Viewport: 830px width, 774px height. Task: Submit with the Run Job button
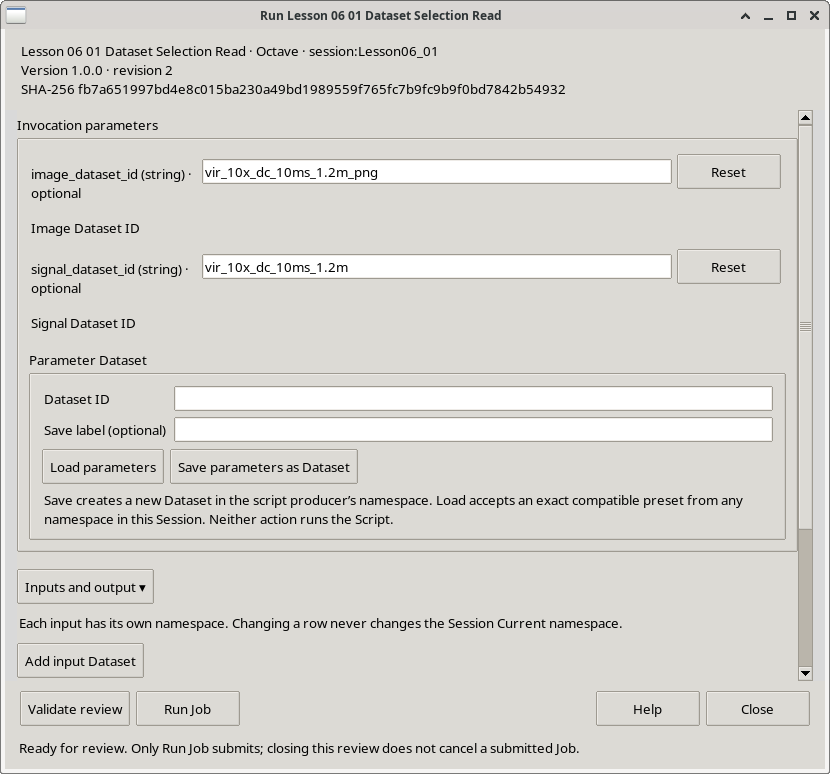[187, 709]
